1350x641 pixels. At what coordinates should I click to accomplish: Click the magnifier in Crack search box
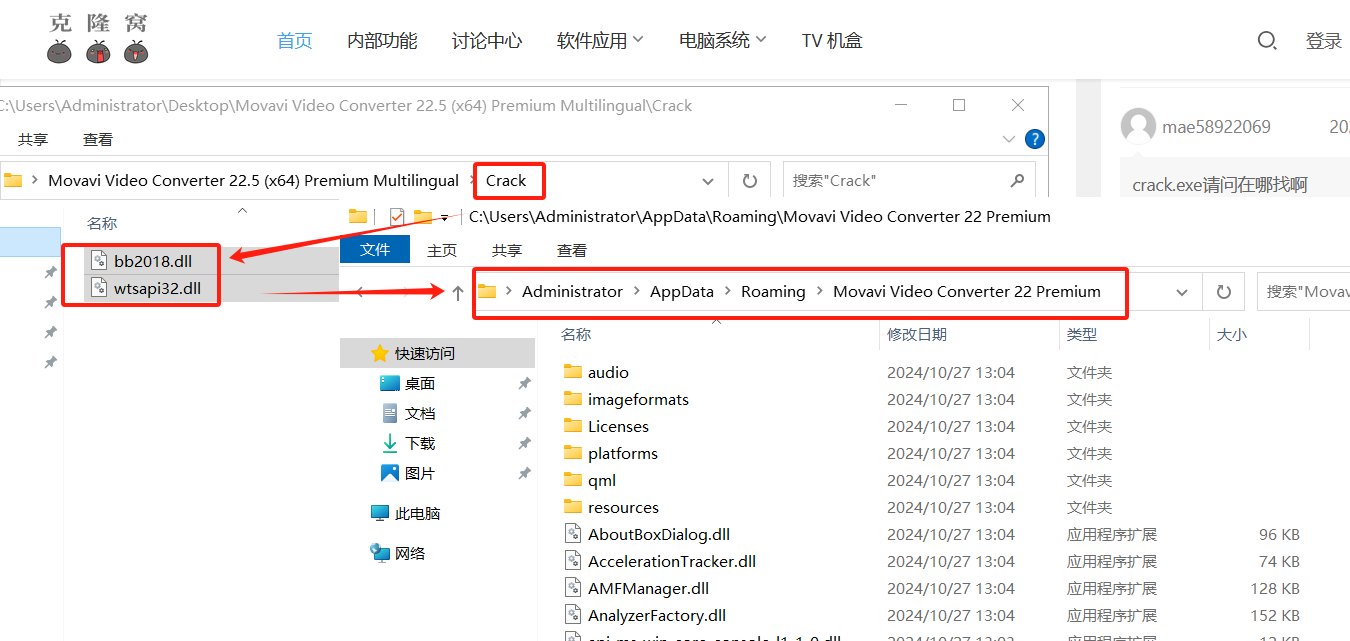(x=1017, y=181)
